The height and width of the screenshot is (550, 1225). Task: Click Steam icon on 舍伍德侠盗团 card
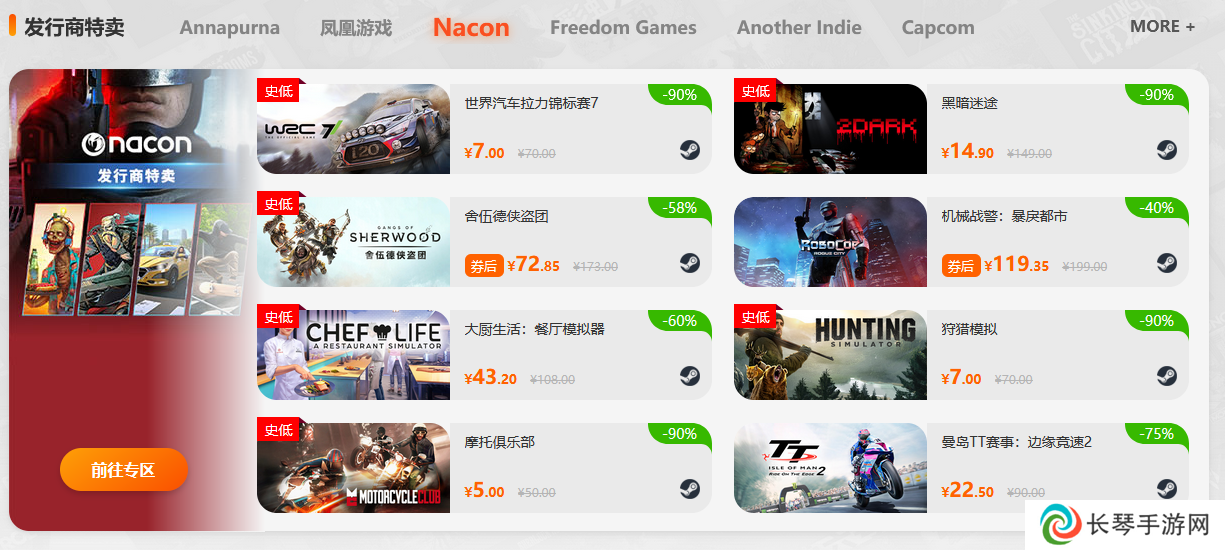tap(690, 263)
